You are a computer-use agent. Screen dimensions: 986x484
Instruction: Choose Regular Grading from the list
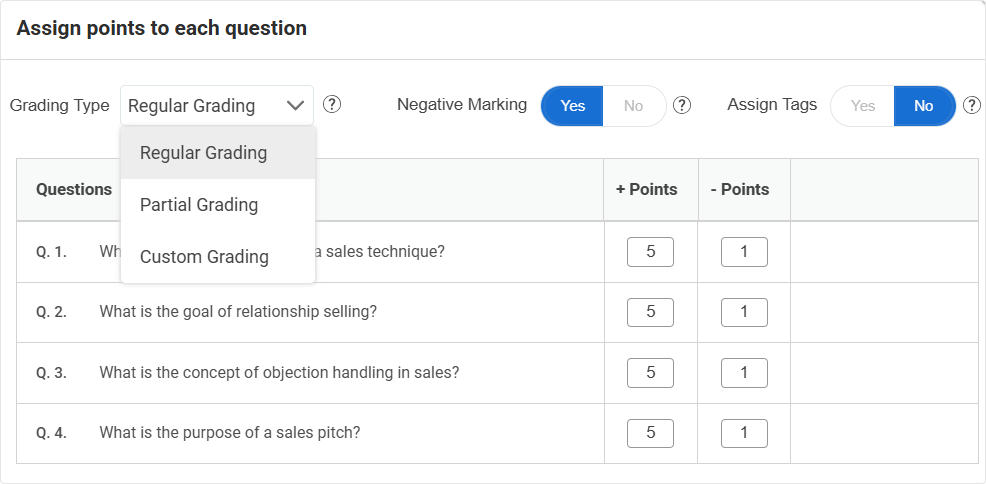click(x=204, y=153)
